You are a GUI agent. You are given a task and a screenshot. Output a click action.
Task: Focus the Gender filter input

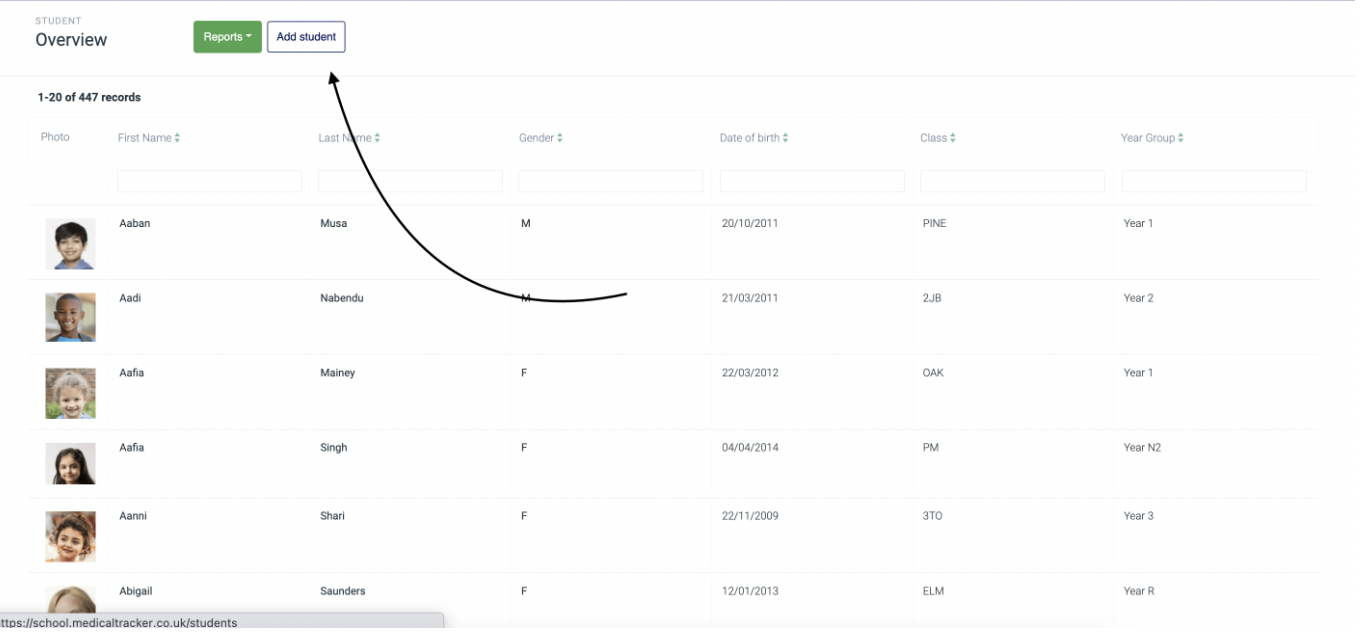pos(610,181)
